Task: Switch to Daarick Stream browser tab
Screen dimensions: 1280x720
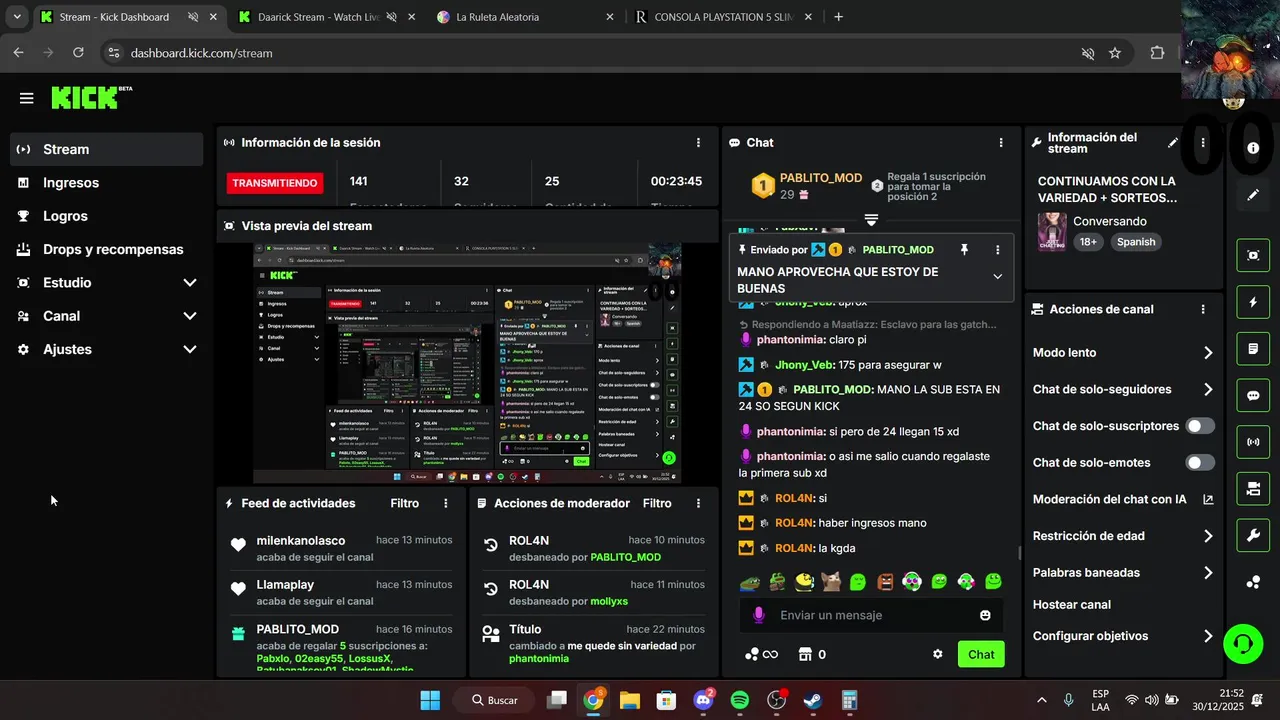Action: [326, 17]
